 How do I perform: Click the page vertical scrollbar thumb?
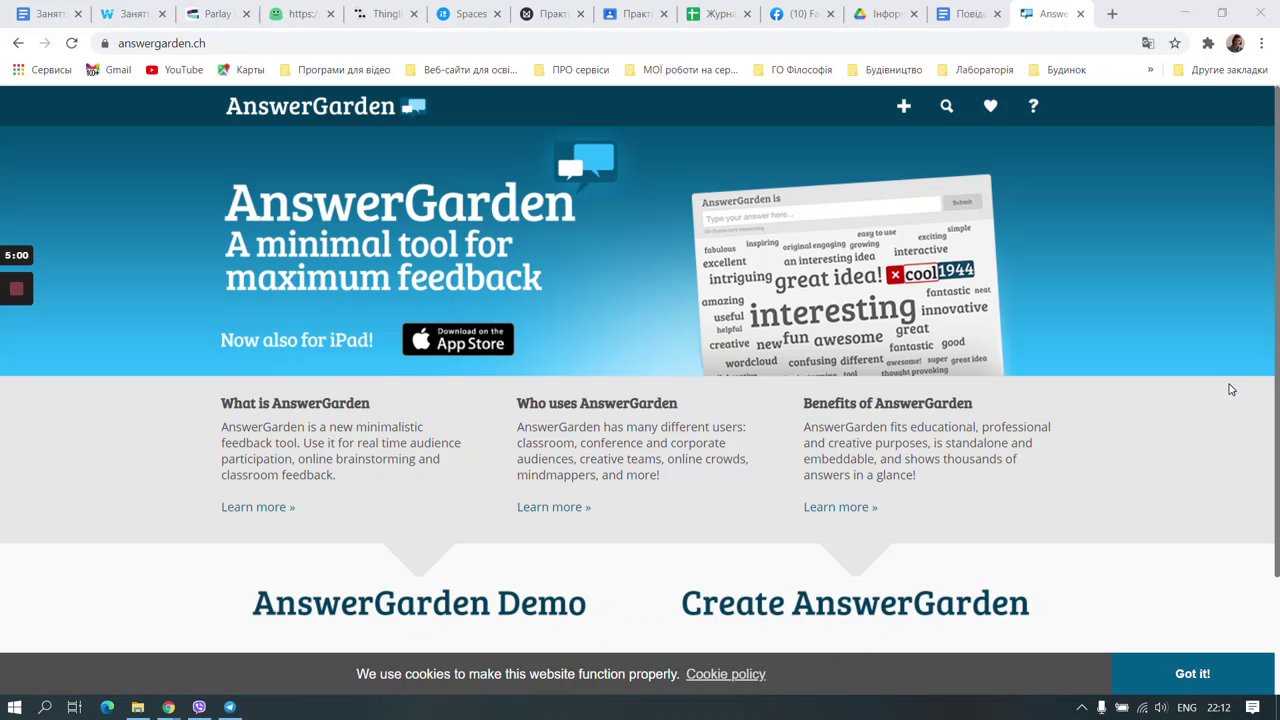tap(1276, 332)
